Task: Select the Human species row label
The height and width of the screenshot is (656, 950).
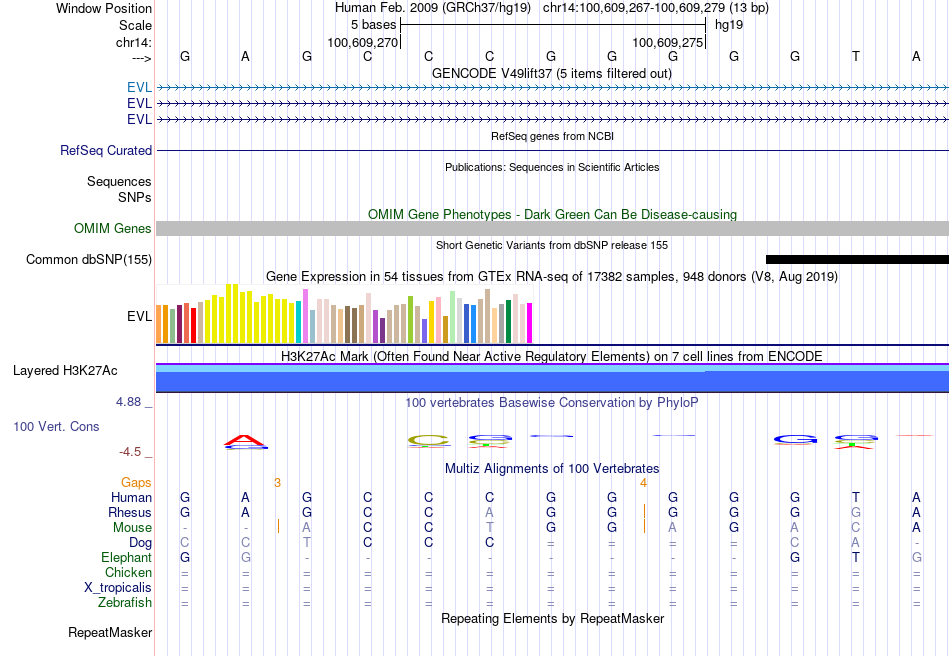Action: (x=131, y=497)
